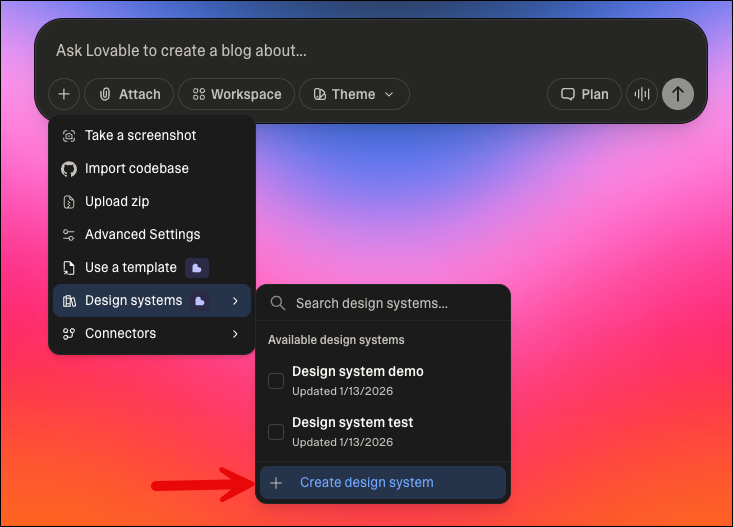Viewport: 733px width, 527px height.
Task: Click the zip file icon
Action: (69, 202)
